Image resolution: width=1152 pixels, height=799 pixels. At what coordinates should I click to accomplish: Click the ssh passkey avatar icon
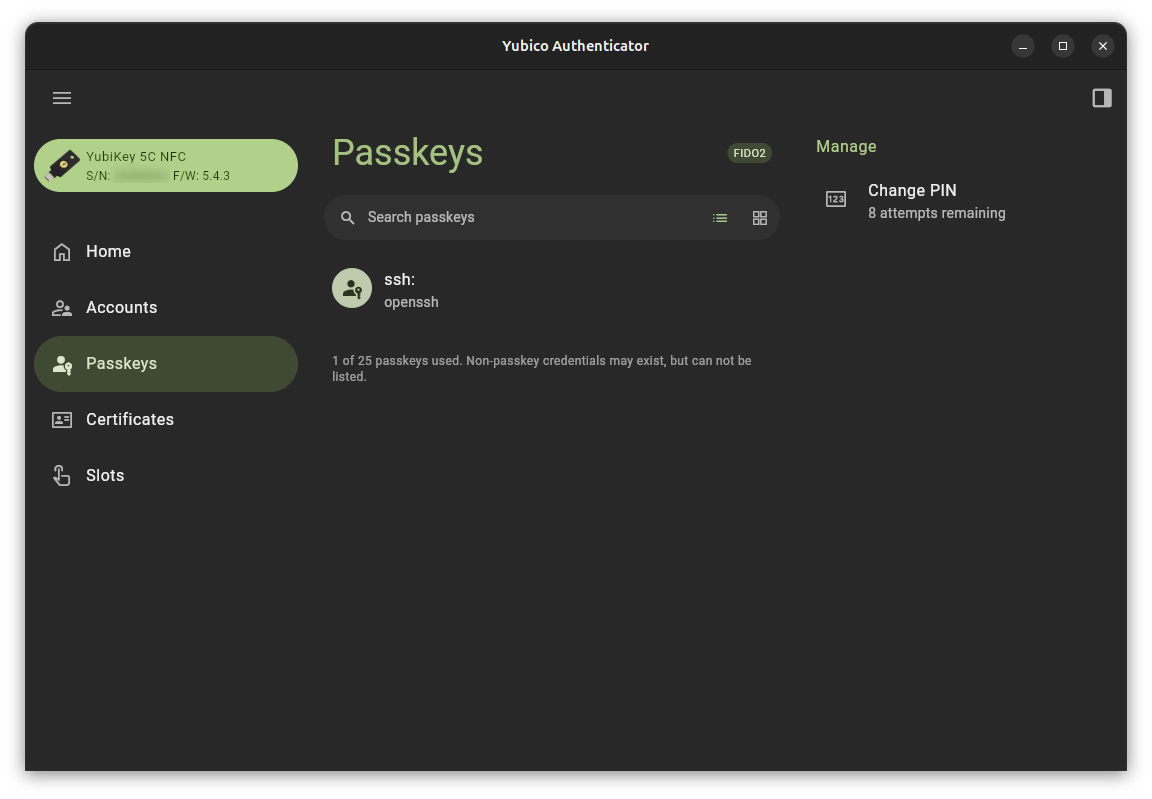click(x=352, y=288)
